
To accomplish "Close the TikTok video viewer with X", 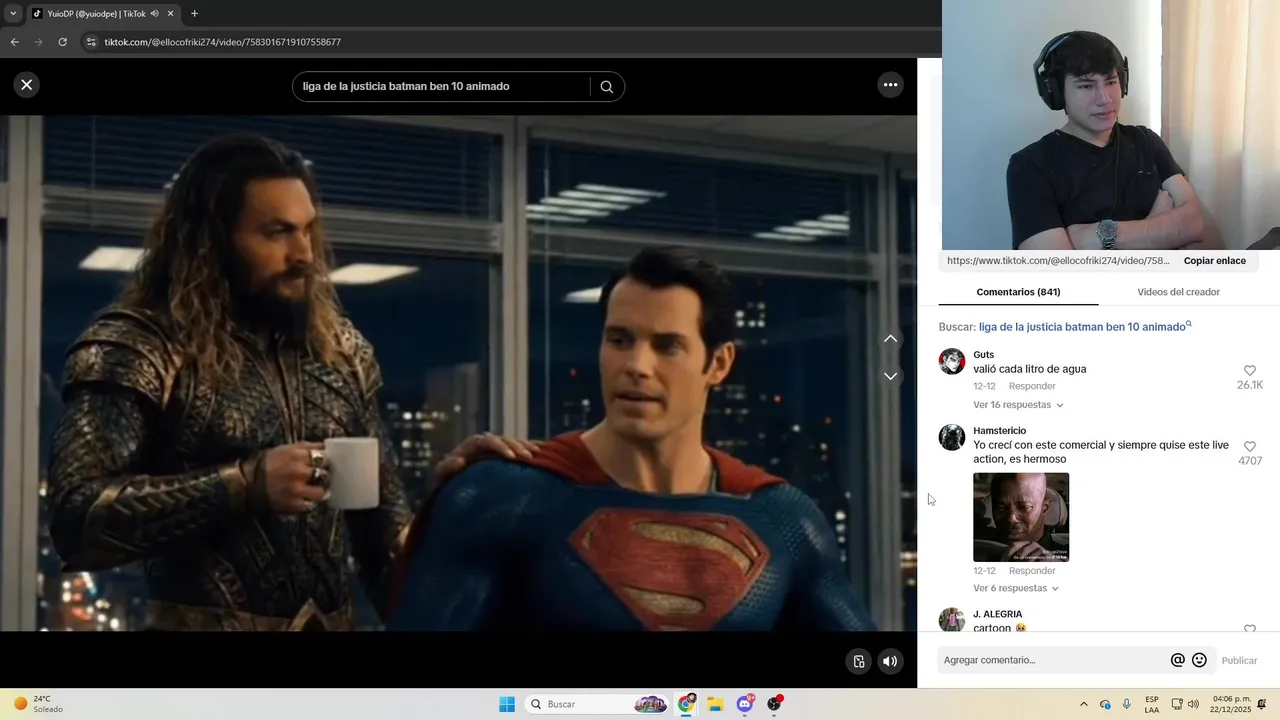I will [27, 85].
